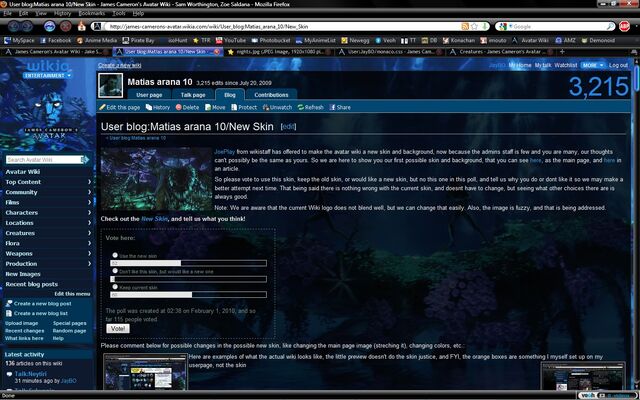640x400 pixels.
Task: Open the History menu in Firefox menu bar
Action: point(62,13)
